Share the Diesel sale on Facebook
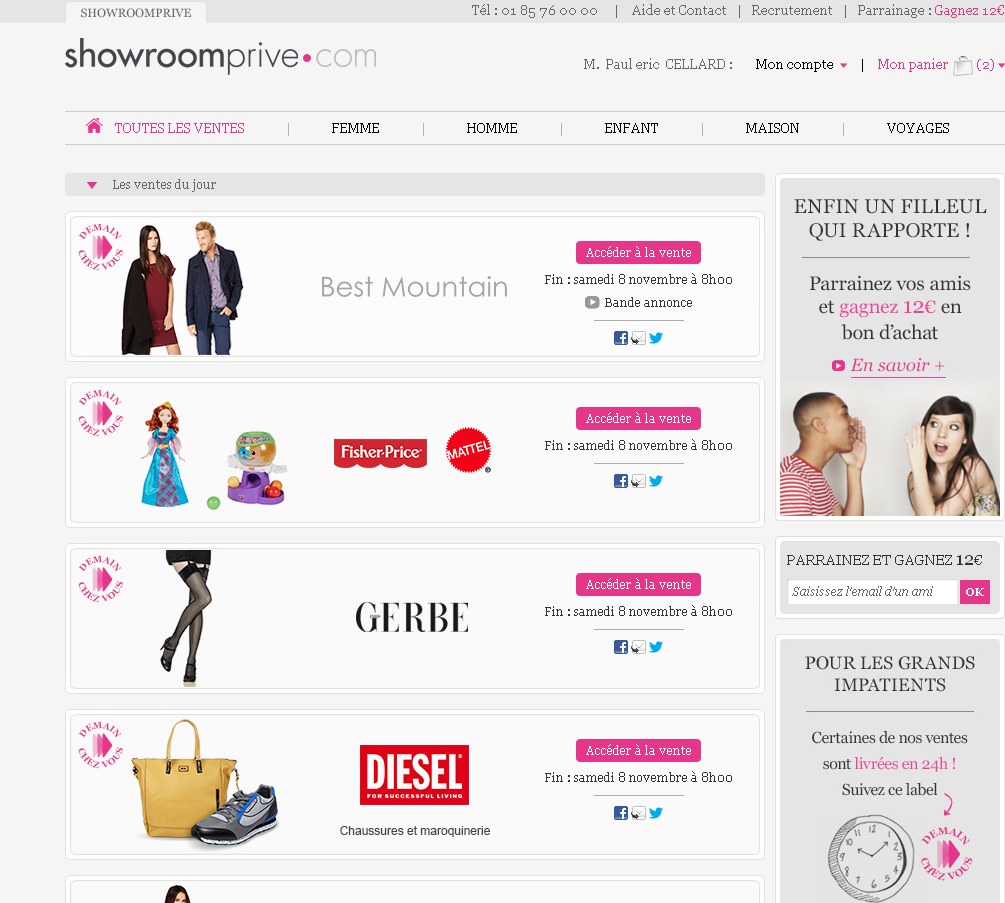 click(x=620, y=813)
